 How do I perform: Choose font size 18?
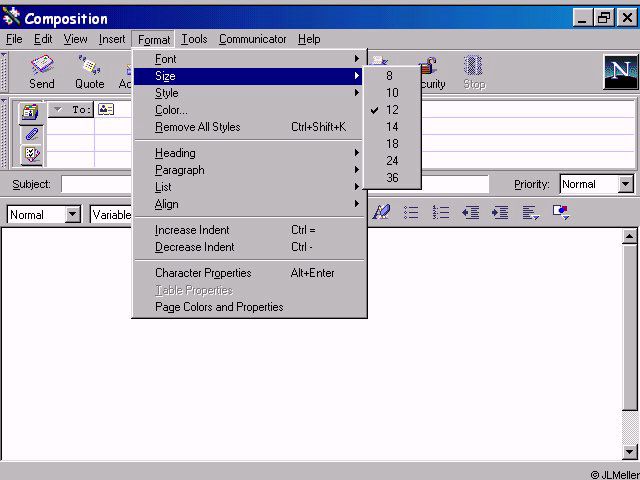(x=392, y=144)
